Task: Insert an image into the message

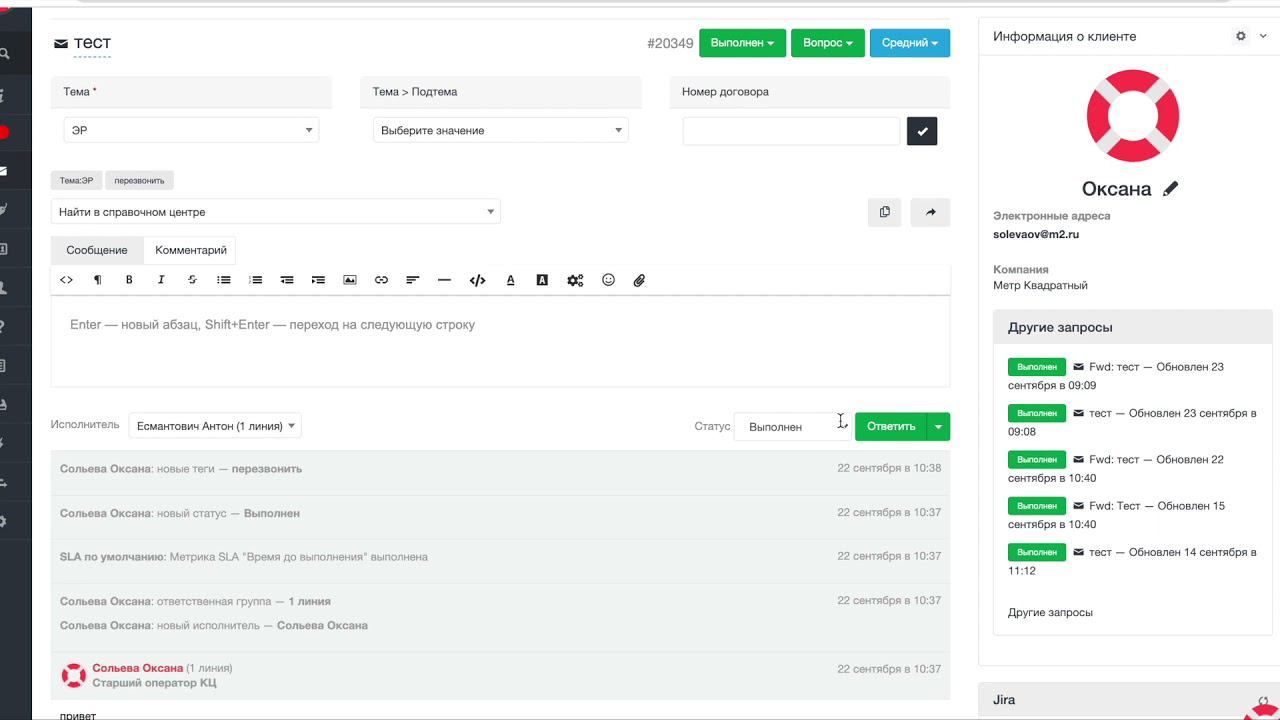Action: (x=350, y=280)
